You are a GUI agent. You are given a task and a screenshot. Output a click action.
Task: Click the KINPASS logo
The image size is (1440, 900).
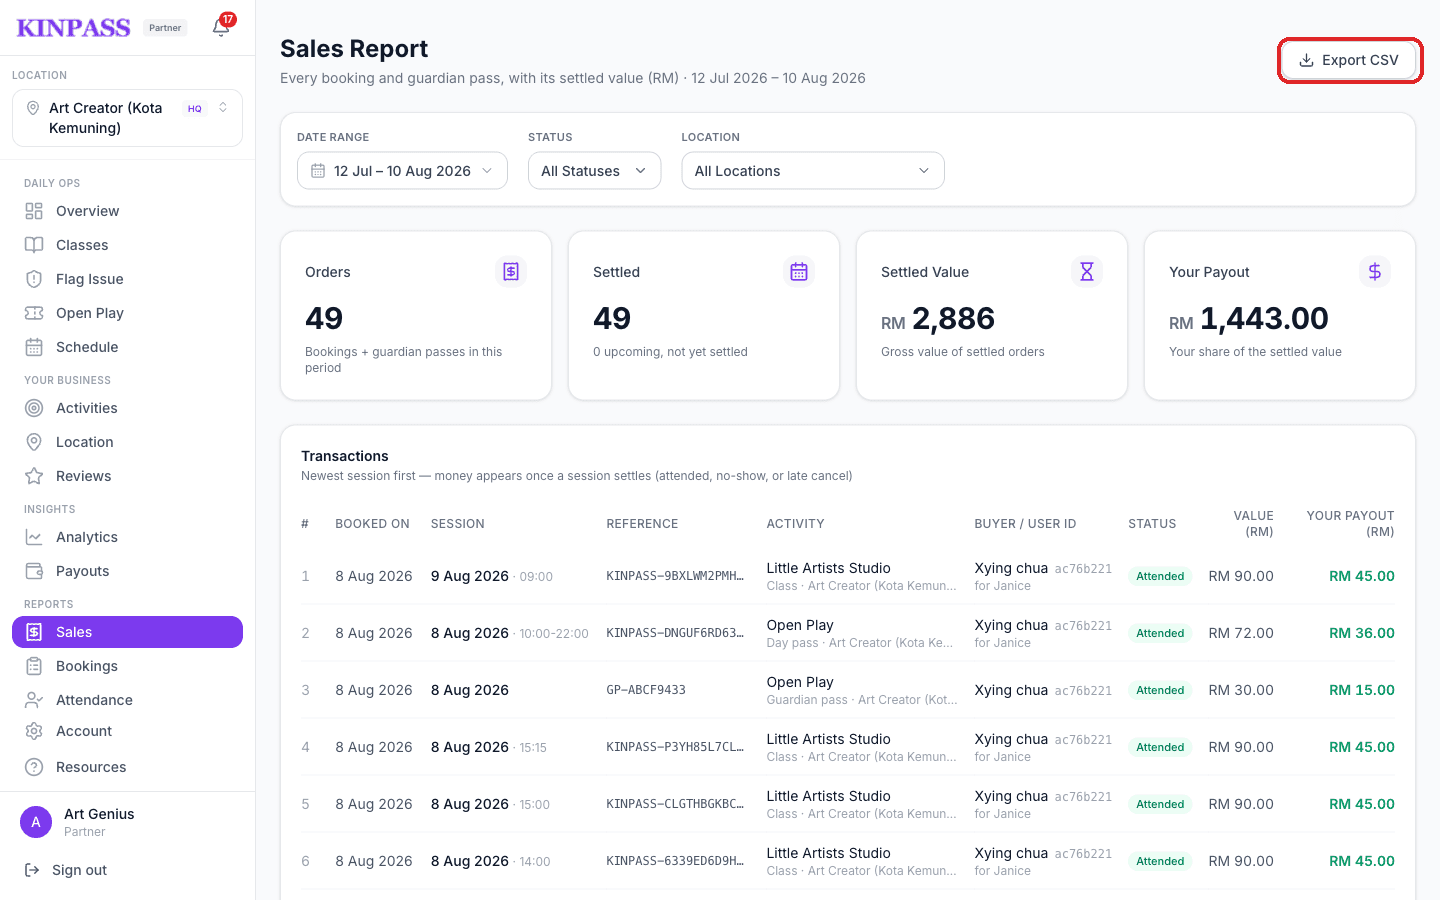(x=73, y=28)
